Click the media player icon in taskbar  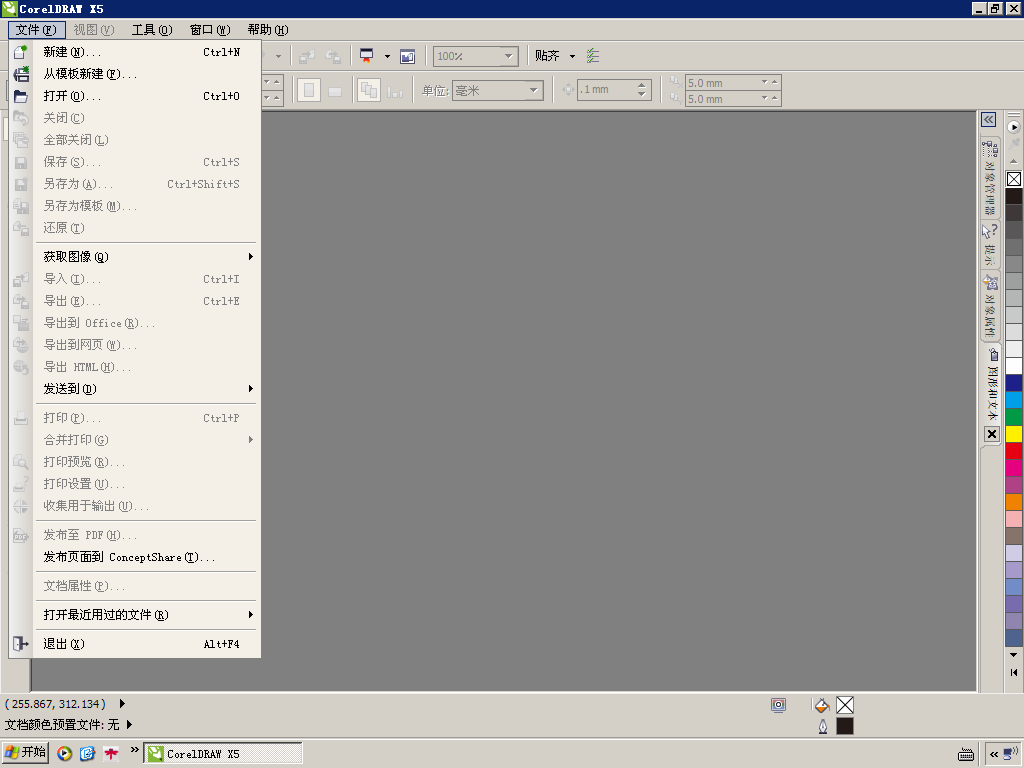(x=64, y=754)
